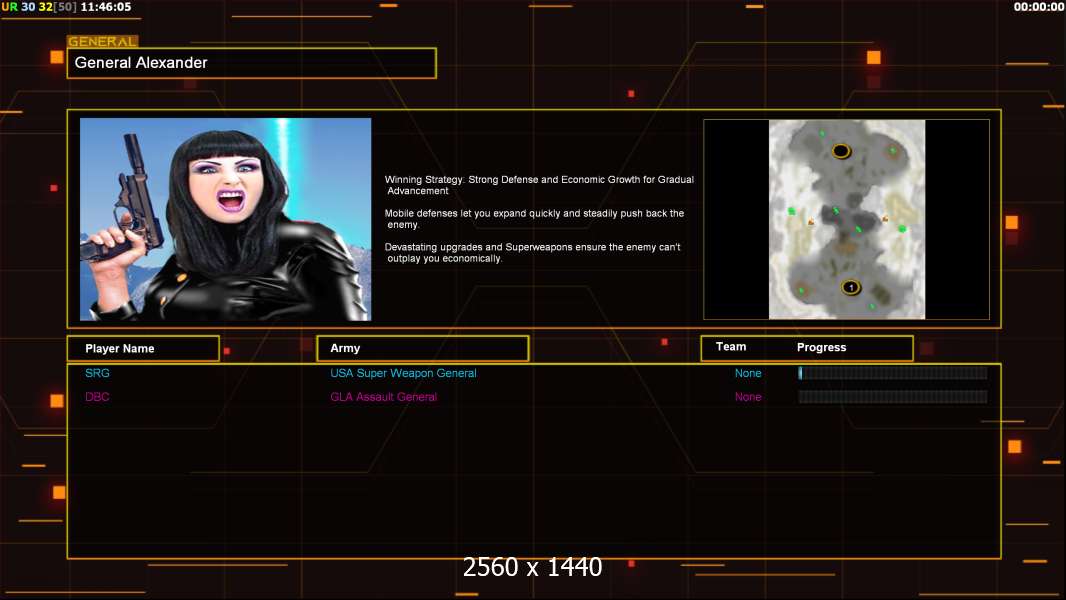
Task: Click the Team column header
Action: (731, 347)
